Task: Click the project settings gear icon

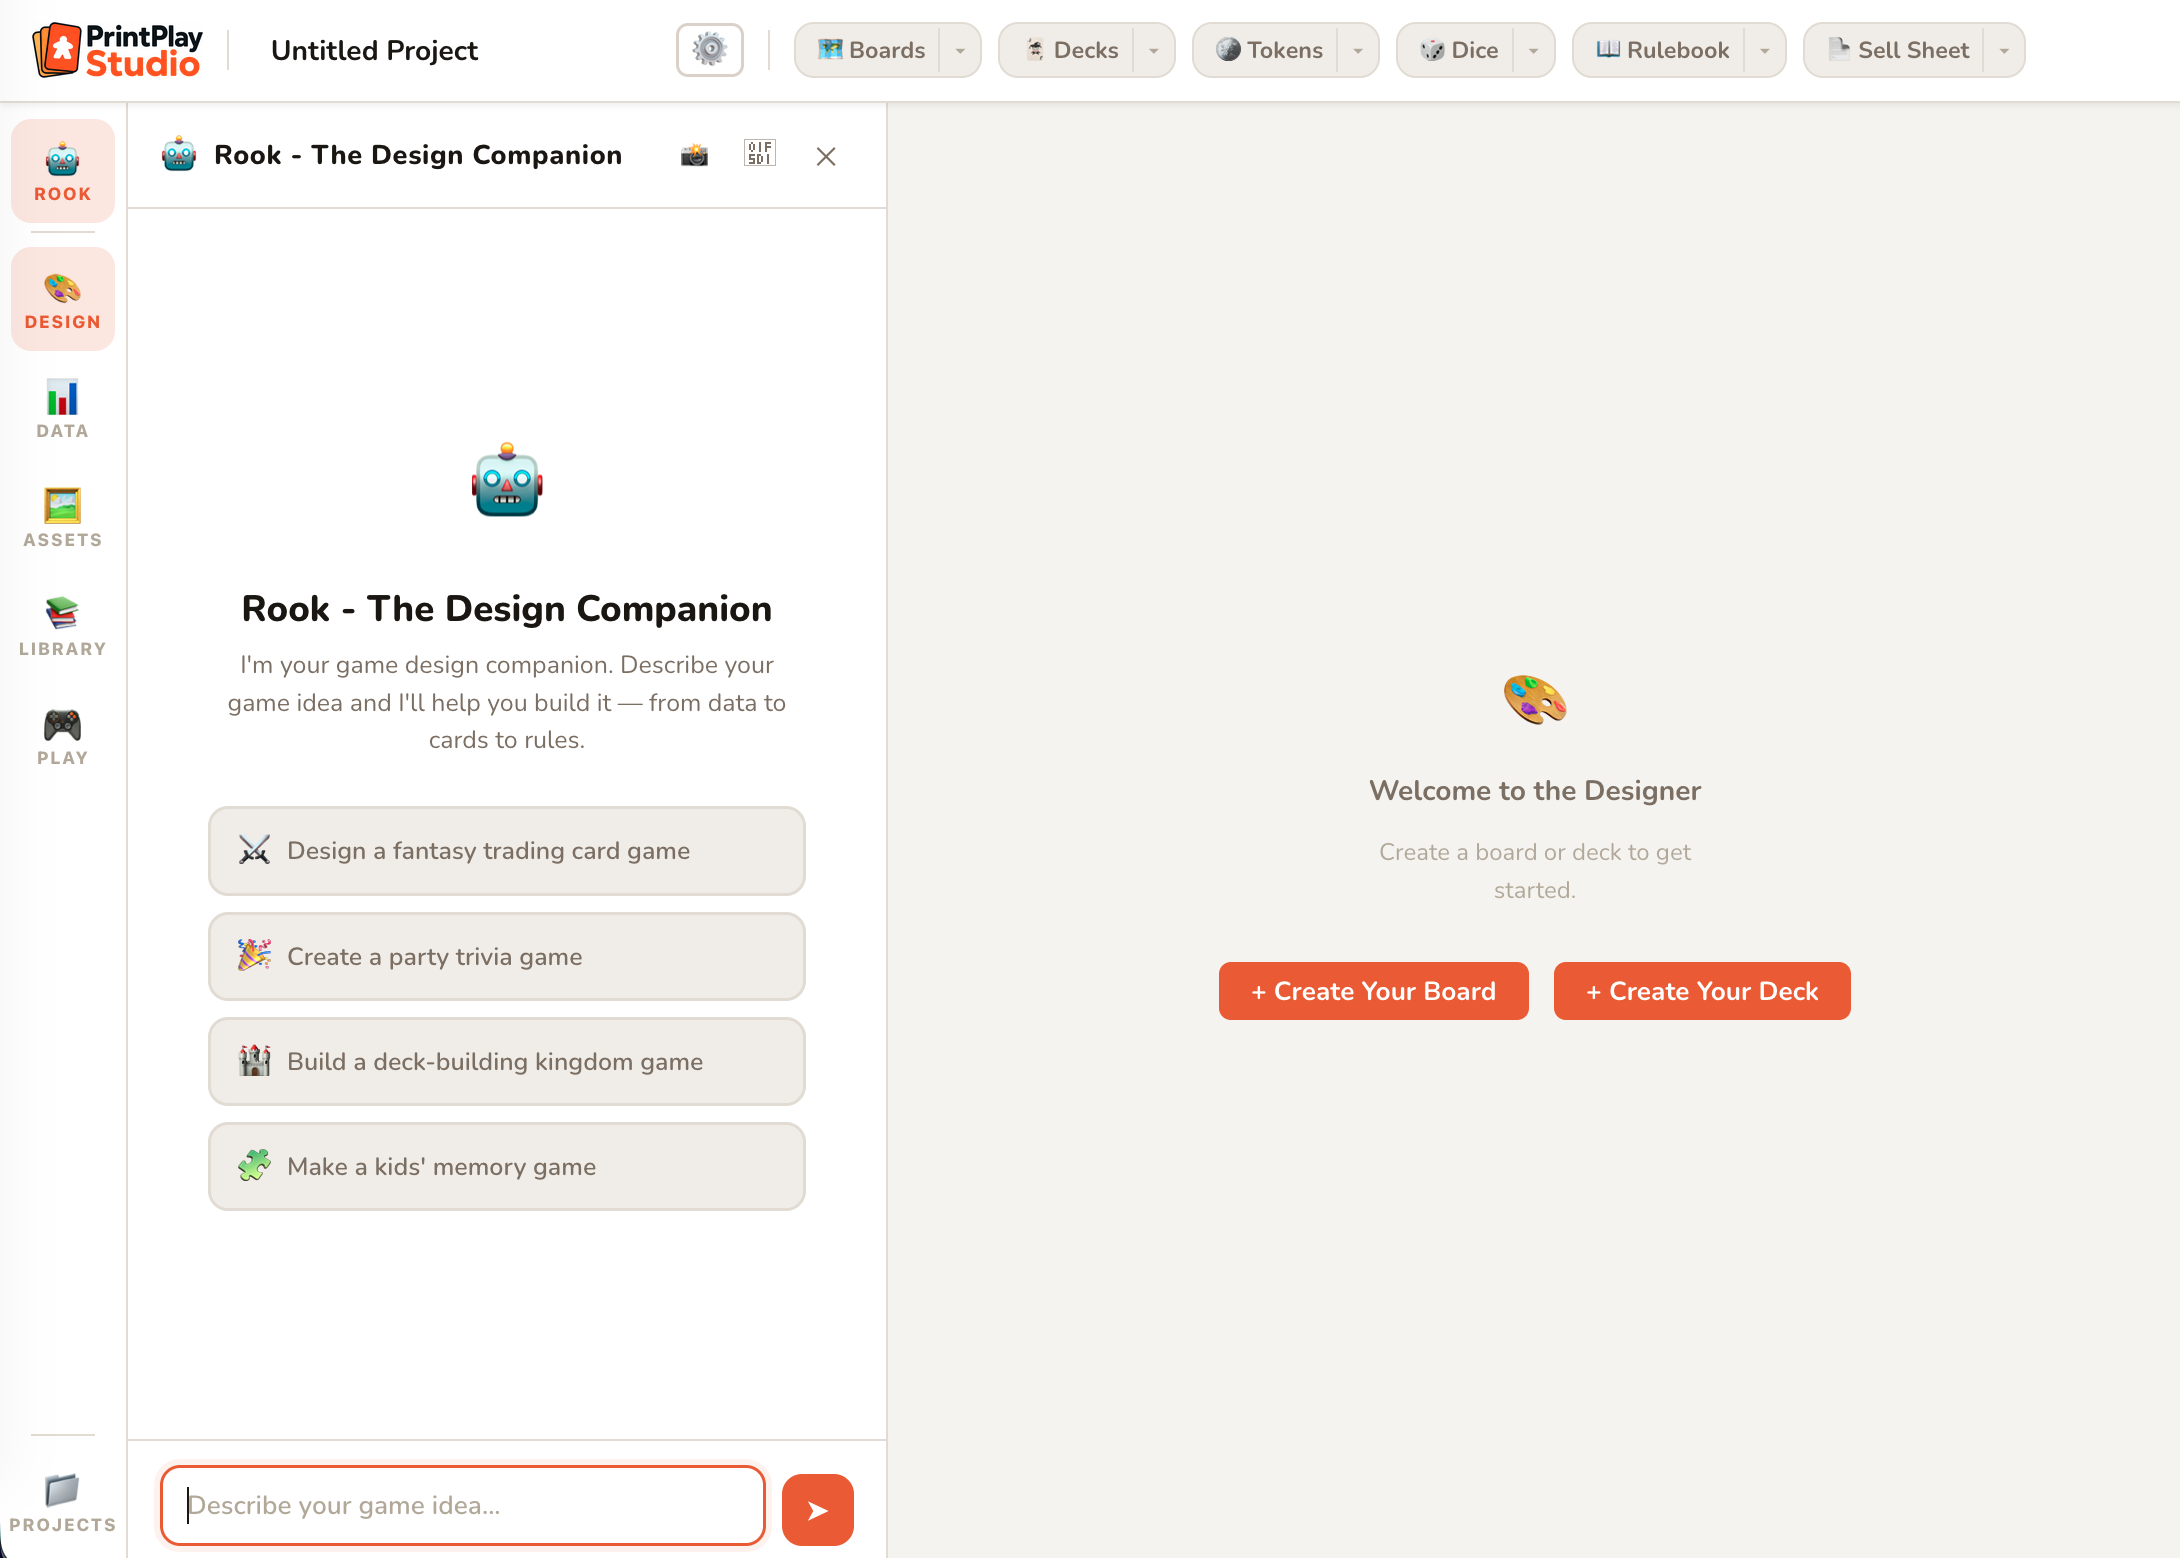Action: click(709, 50)
